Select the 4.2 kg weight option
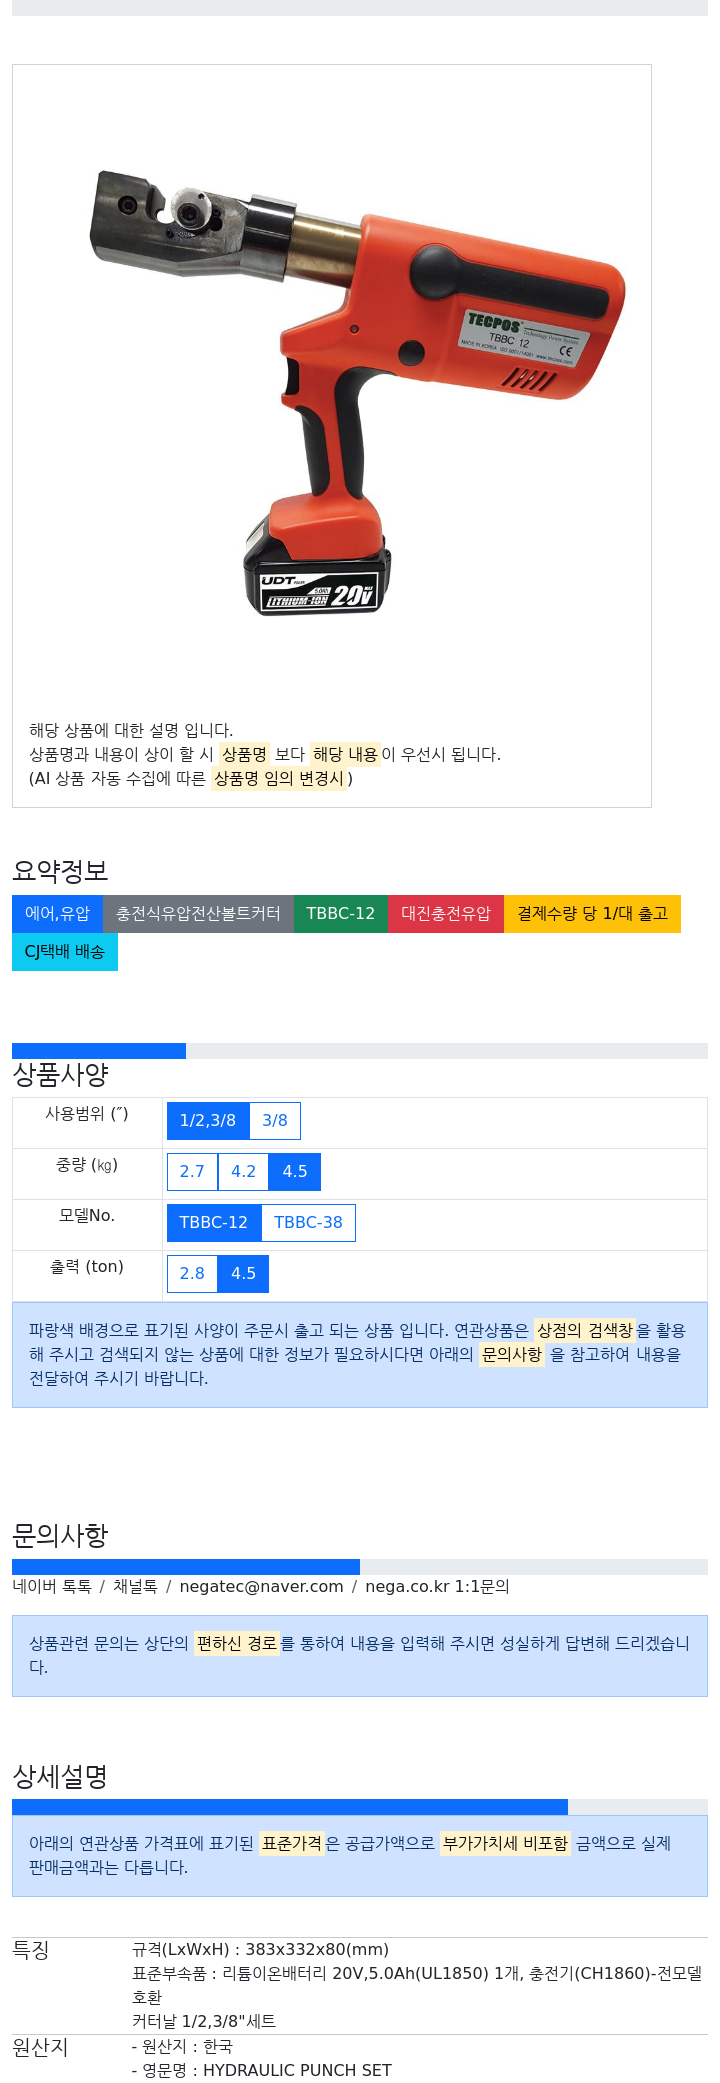Screen dimensions: 720x2083 244,1172
